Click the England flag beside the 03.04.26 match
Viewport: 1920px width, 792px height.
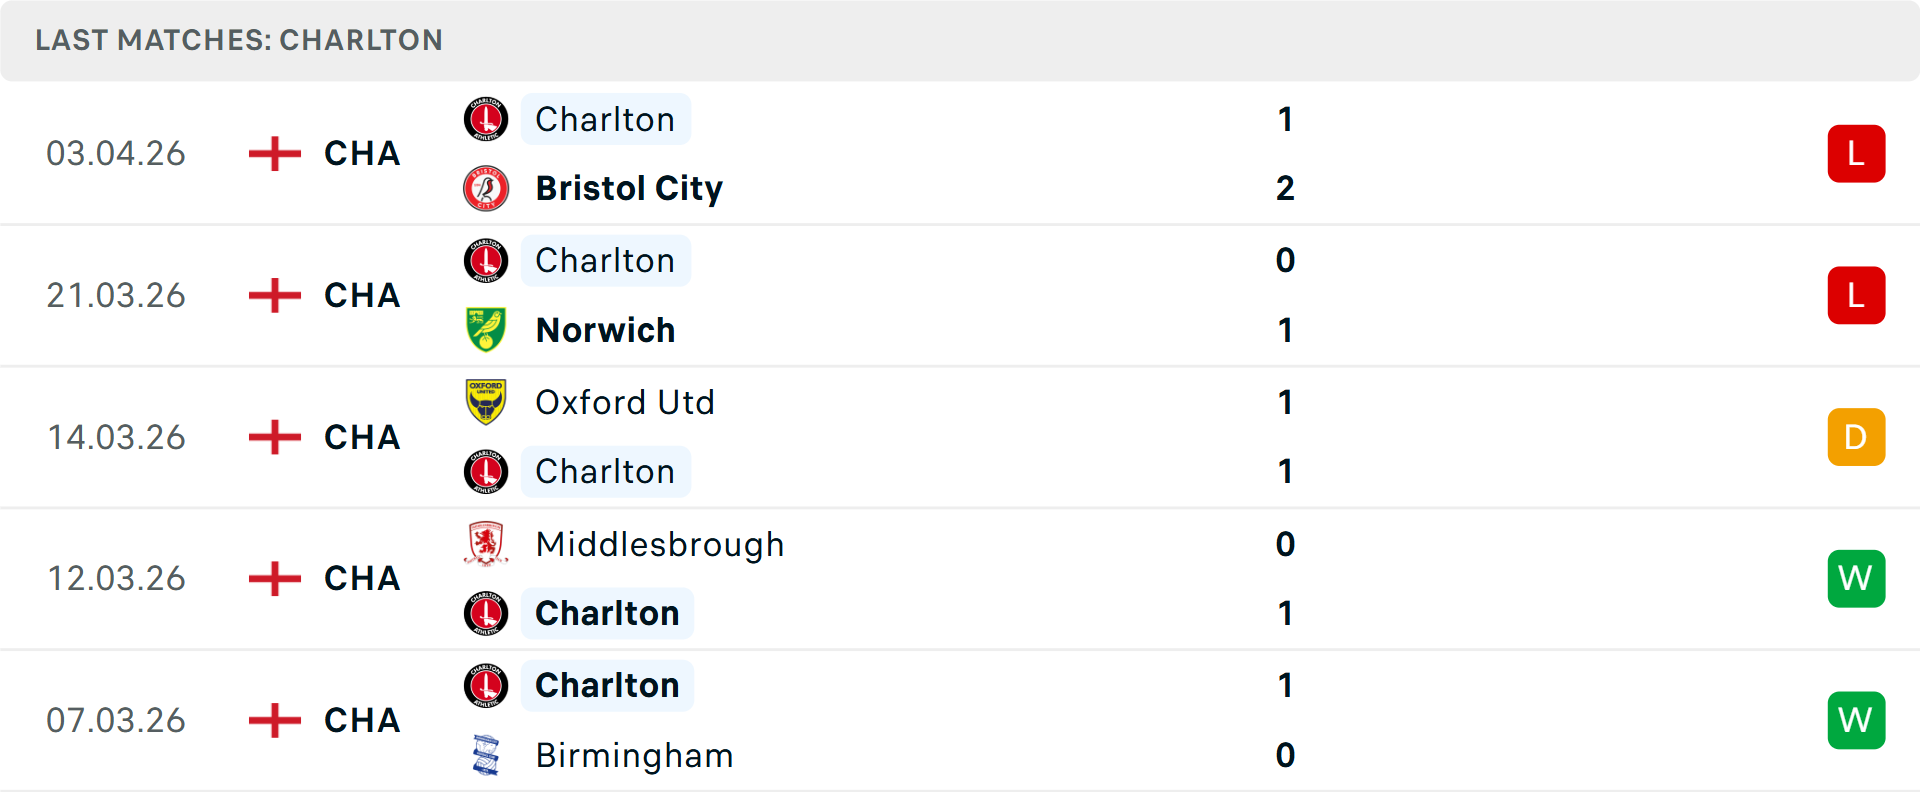(x=272, y=153)
